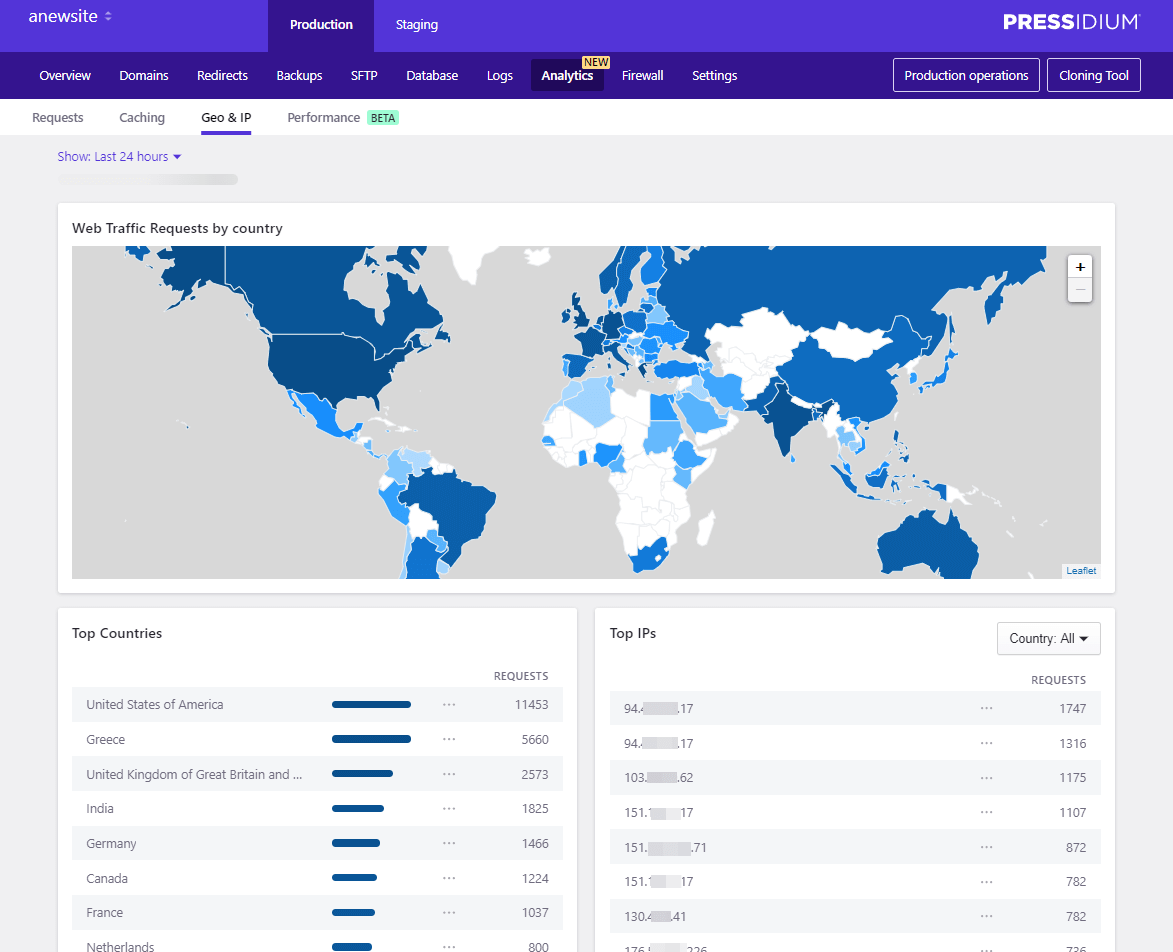1173x952 pixels.
Task: Zoom in on the traffic map
Action: [x=1079, y=267]
